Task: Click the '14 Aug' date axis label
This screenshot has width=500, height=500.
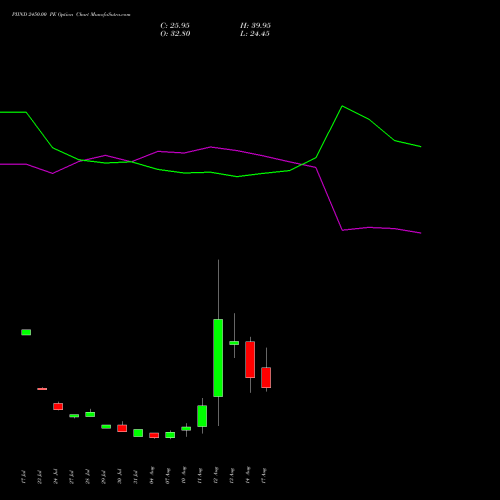Action: click(x=248, y=475)
